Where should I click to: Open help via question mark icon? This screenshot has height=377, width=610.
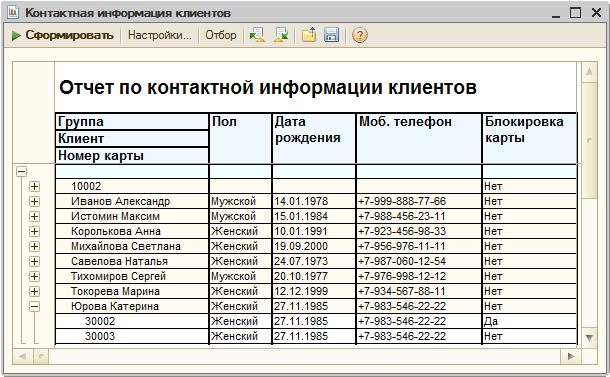tap(359, 35)
